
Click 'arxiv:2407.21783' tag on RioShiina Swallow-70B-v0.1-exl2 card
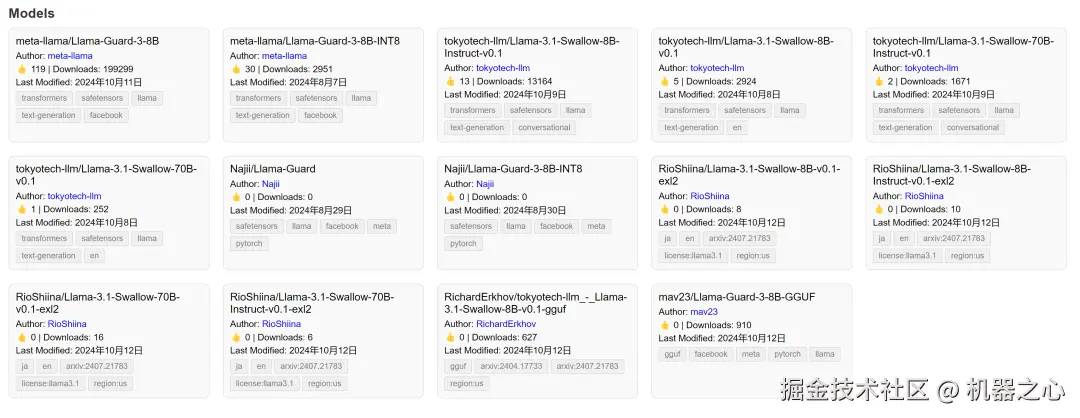click(96, 366)
